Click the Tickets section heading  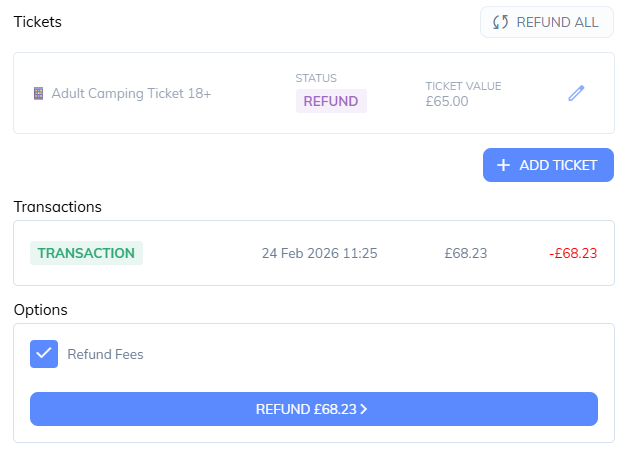[38, 22]
